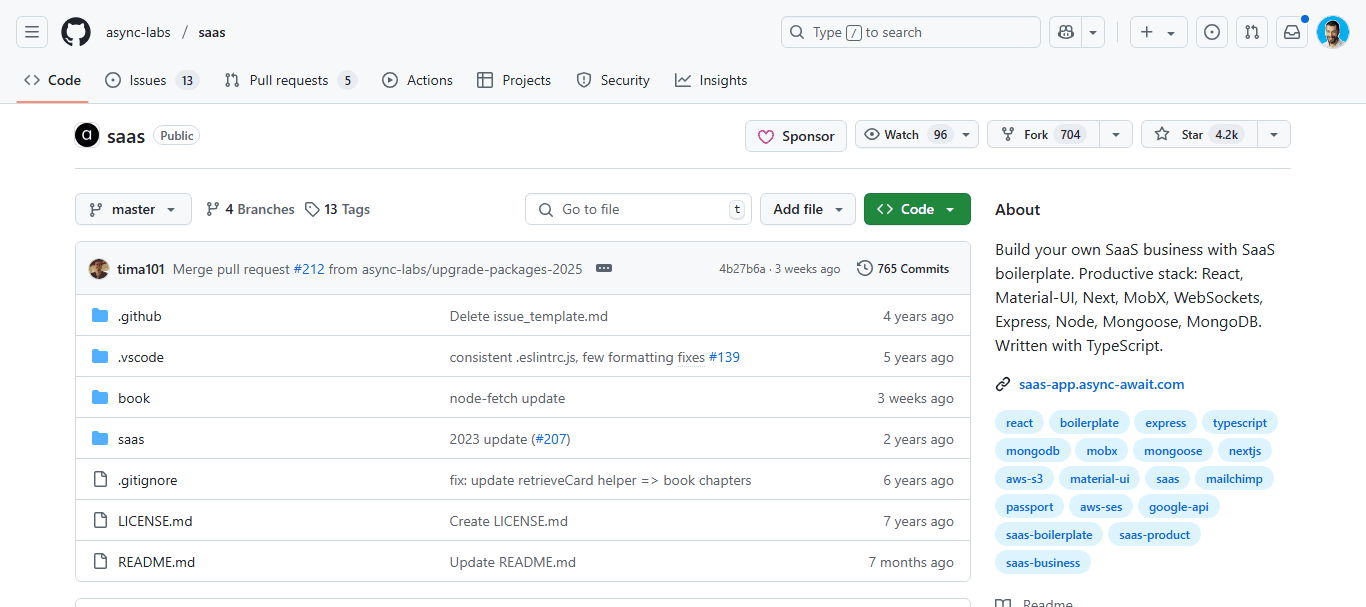The width and height of the screenshot is (1366, 607).
Task: Switch to the Code tab
Action: point(52,80)
